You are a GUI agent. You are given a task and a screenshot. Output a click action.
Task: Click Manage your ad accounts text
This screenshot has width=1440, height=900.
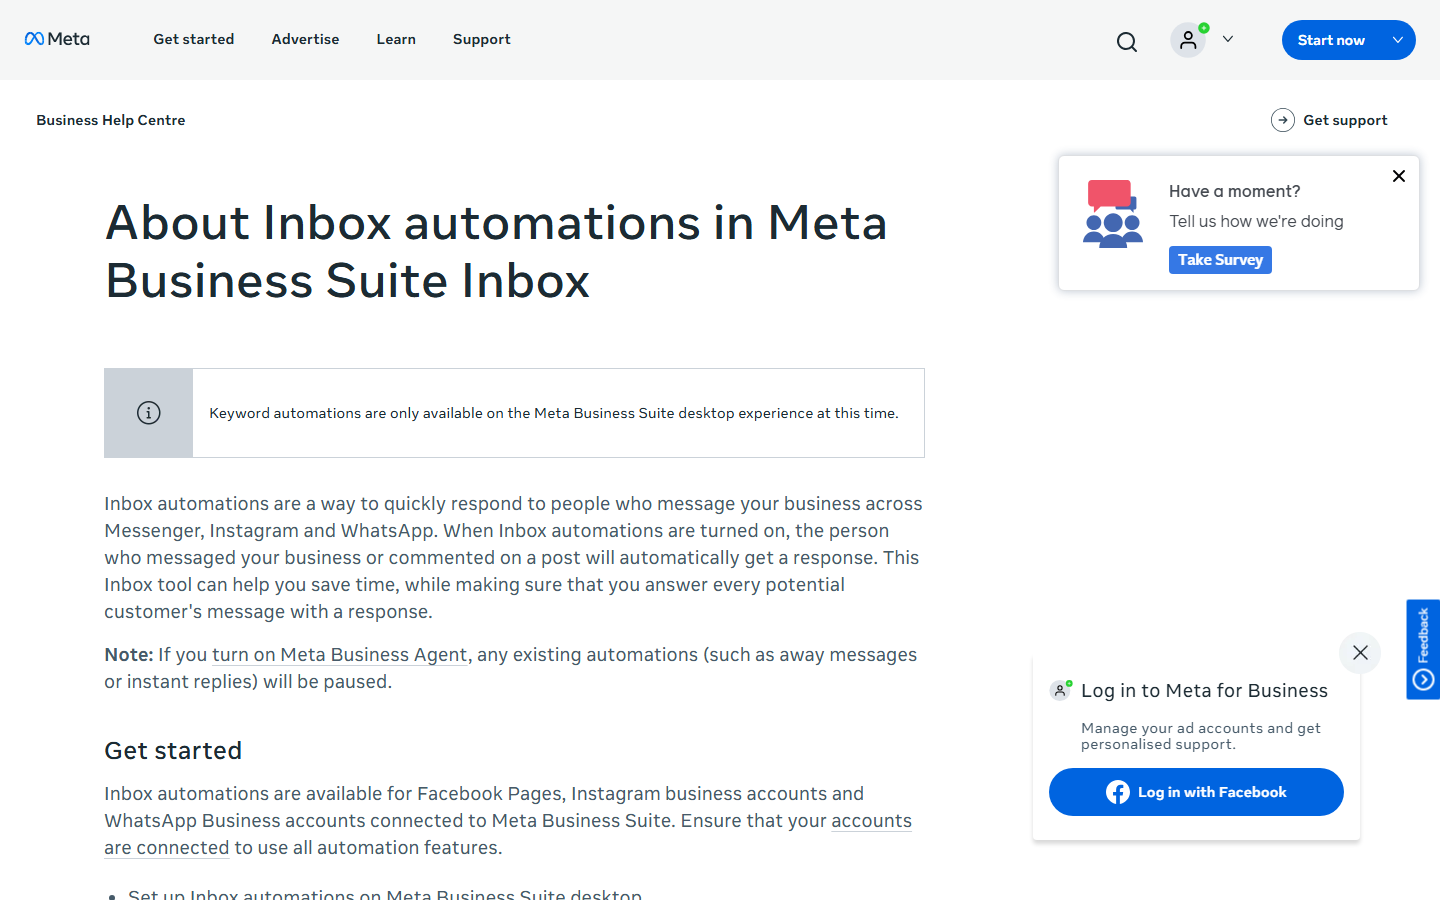pos(1201,736)
